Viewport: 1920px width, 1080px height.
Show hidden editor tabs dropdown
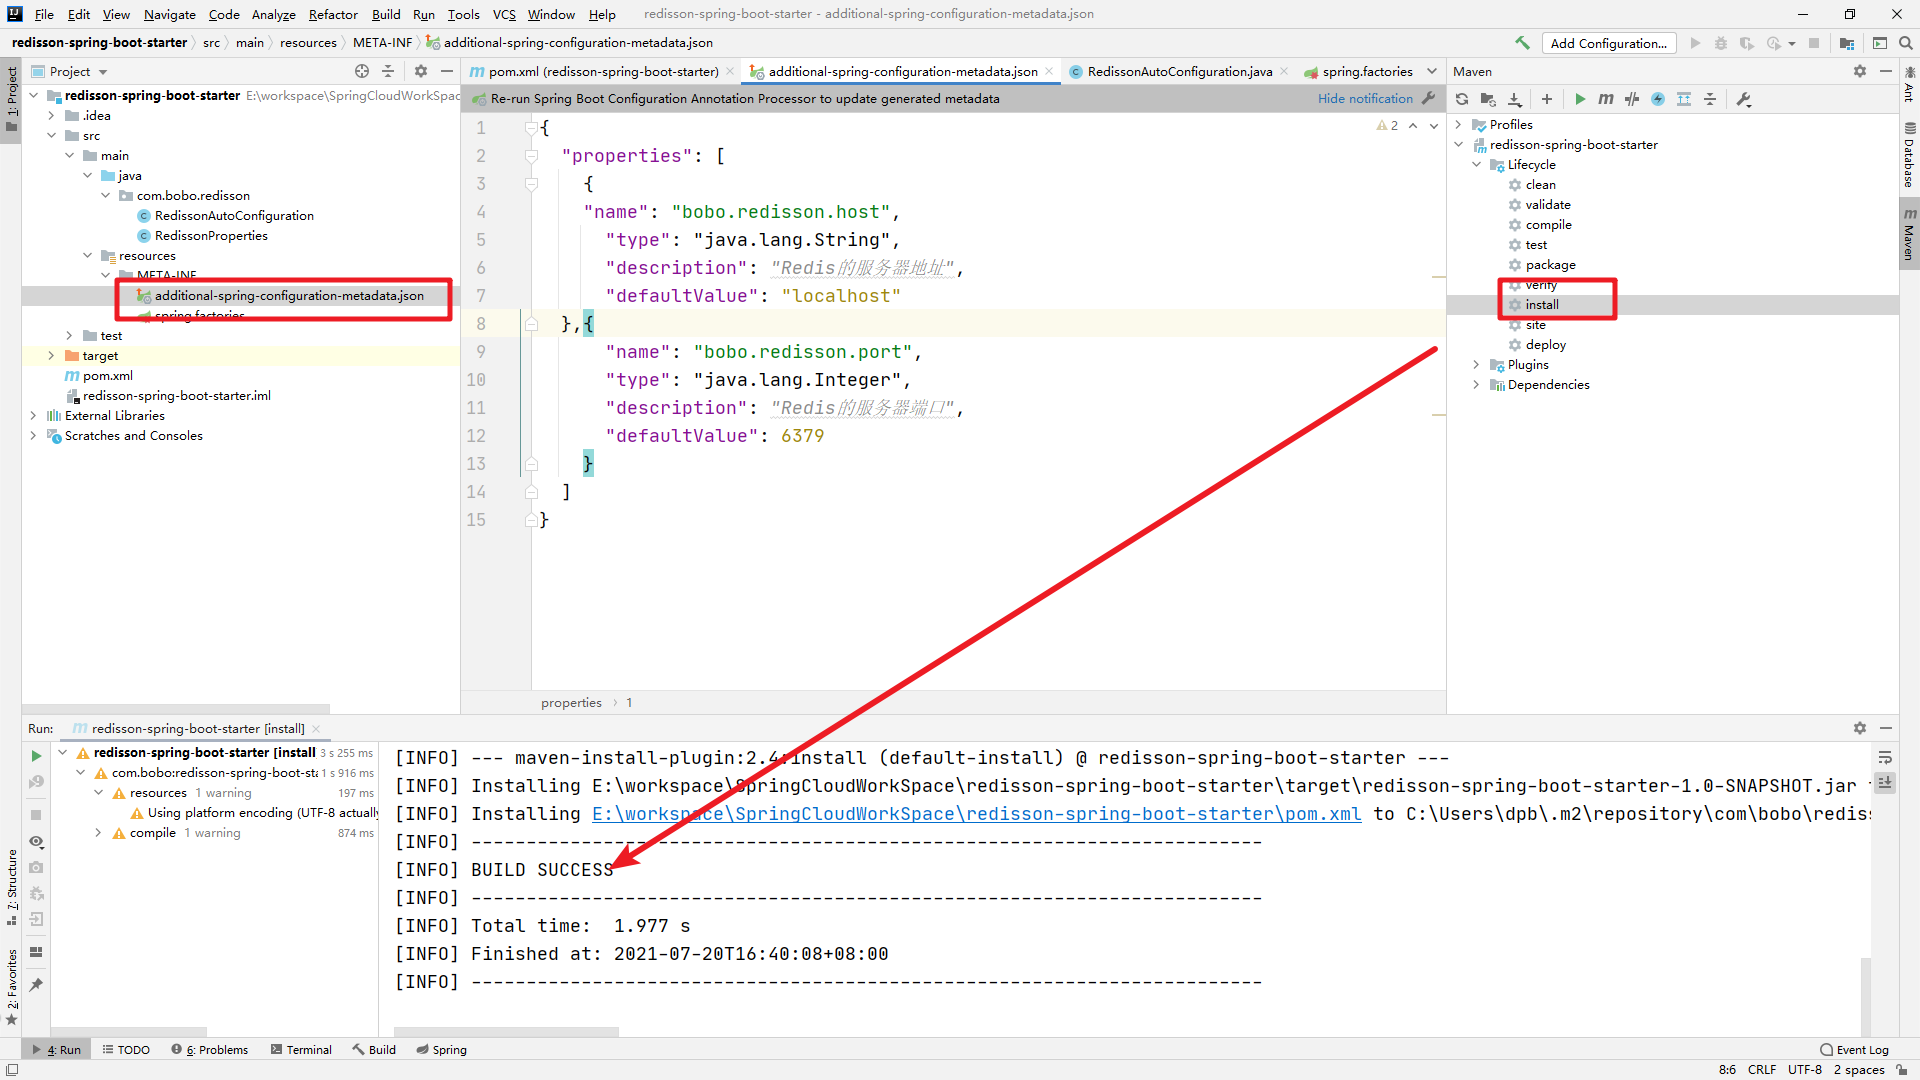click(x=1432, y=71)
